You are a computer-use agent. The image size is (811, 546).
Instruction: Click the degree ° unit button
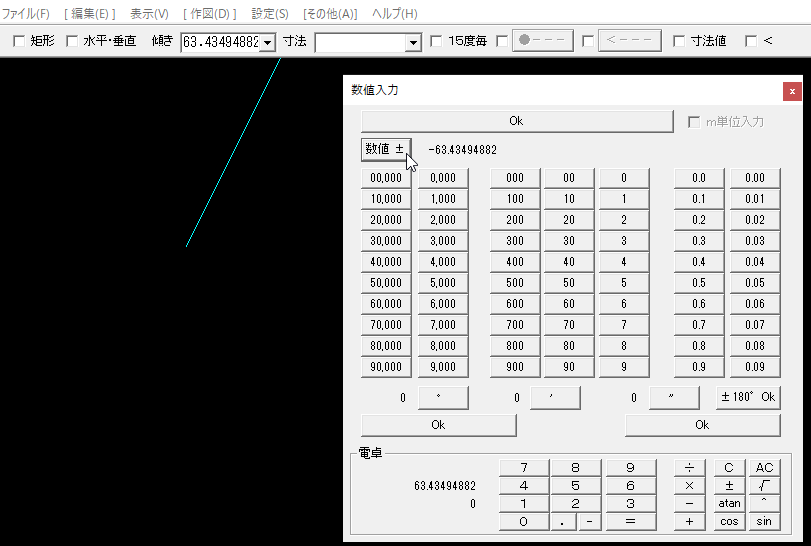tap(443, 398)
